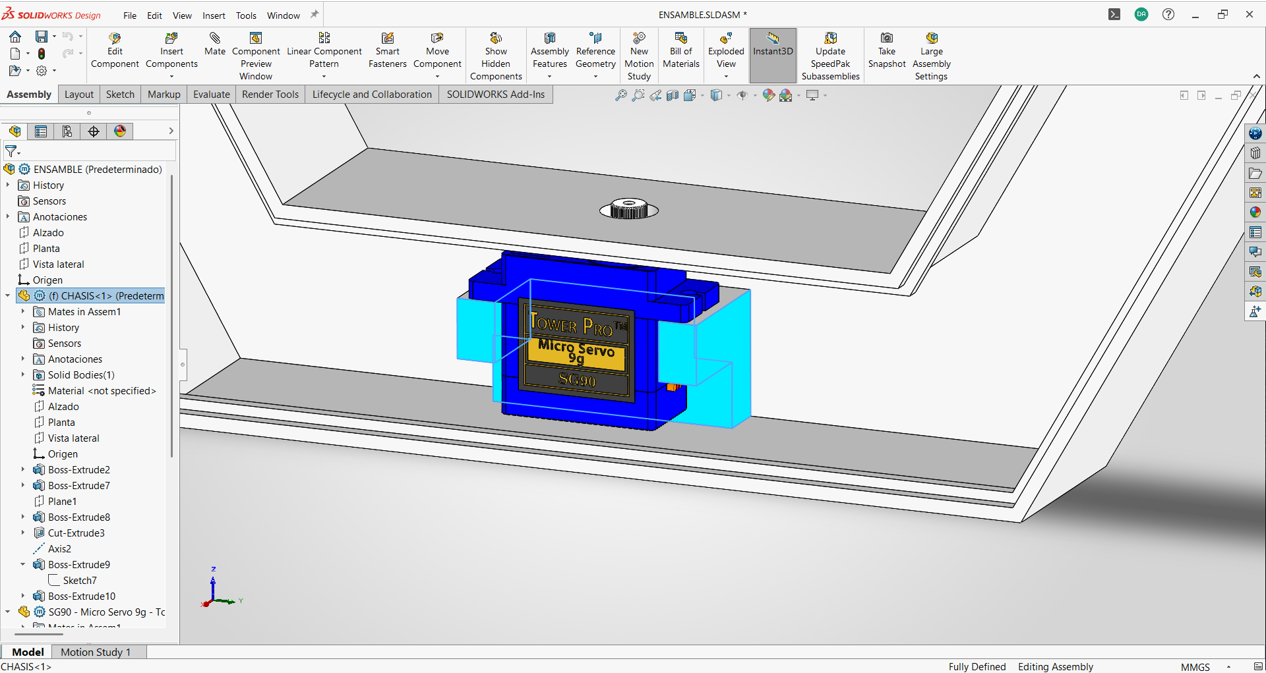The image size is (1266, 673).
Task: Toggle Instant3D mode
Action: click(x=773, y=55)
